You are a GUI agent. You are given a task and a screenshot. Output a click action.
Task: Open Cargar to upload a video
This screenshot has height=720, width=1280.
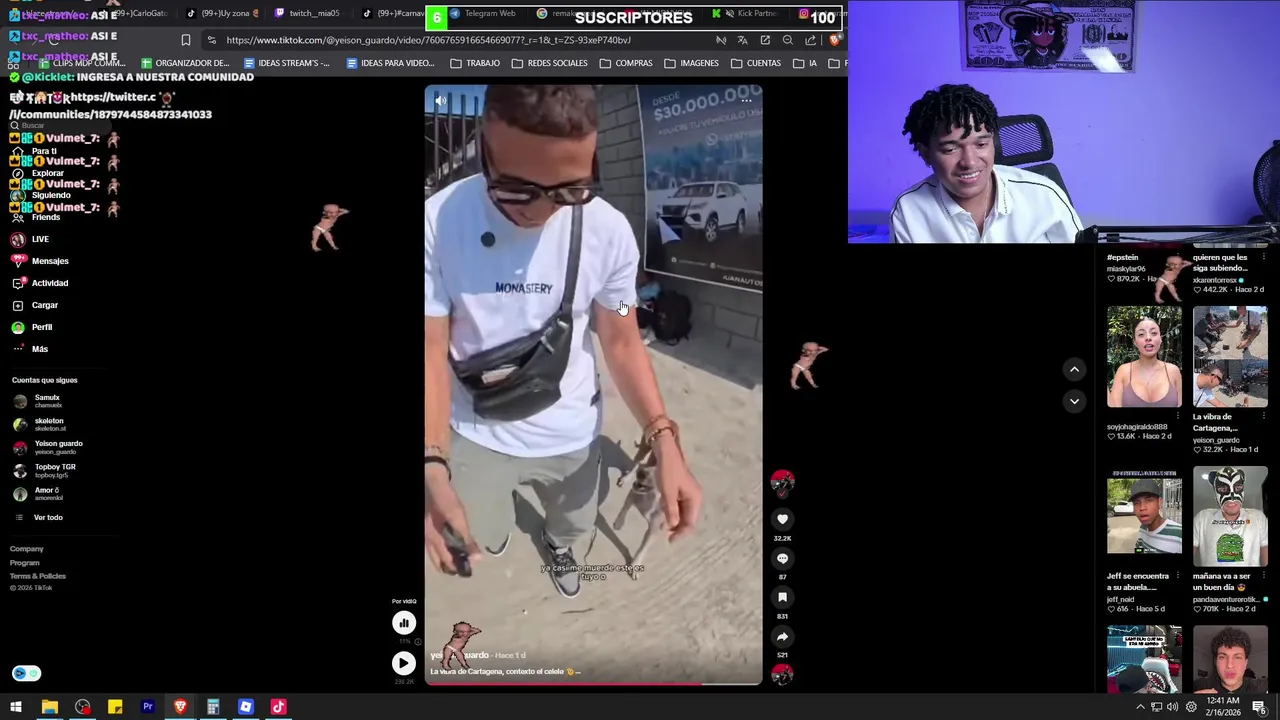[x=35, y=305]
